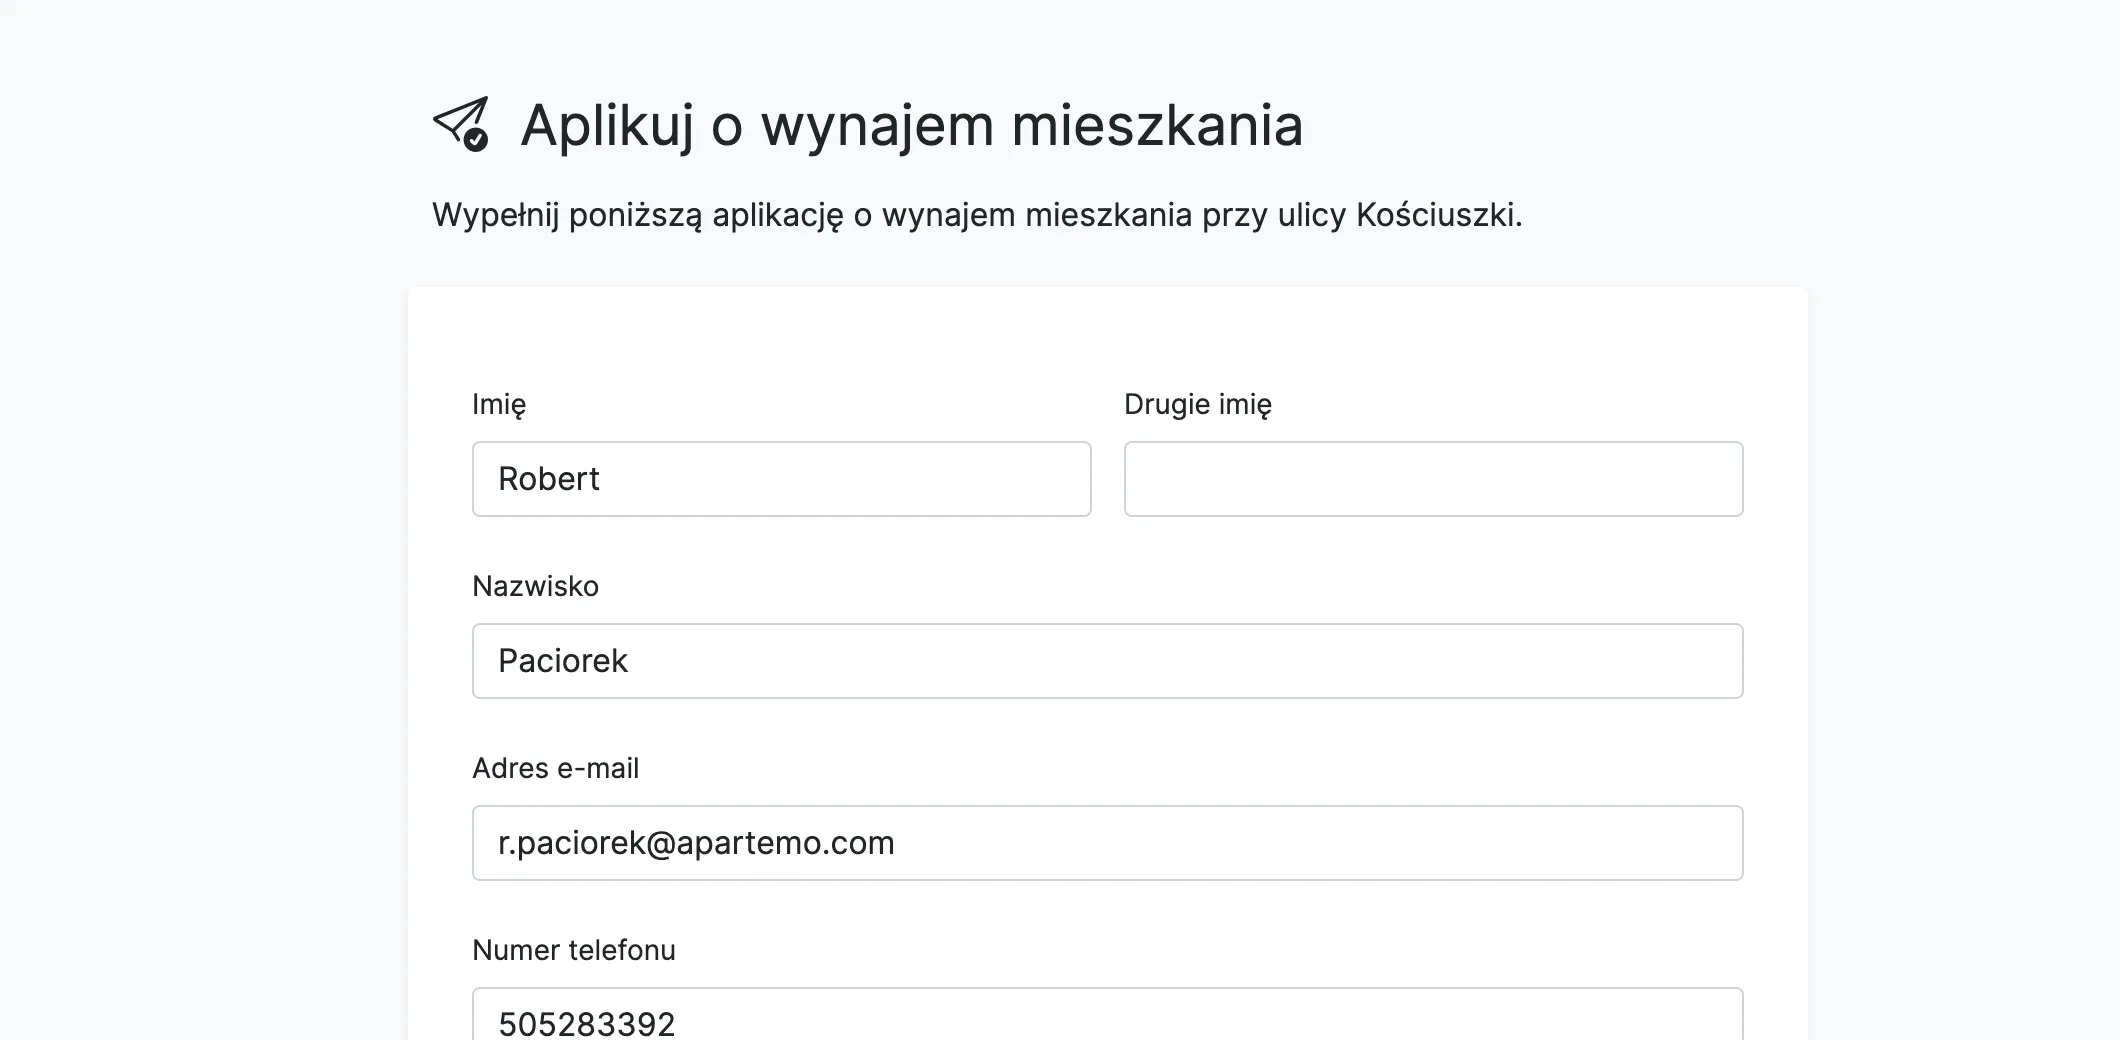
Task: Place cursor on the surname 'Paciorek'
Action: tap(562, 661)
